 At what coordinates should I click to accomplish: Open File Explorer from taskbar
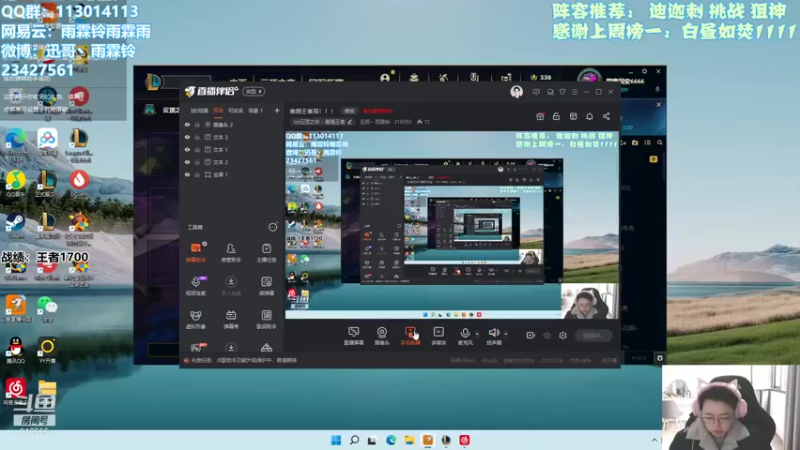(x=409, y=440)
